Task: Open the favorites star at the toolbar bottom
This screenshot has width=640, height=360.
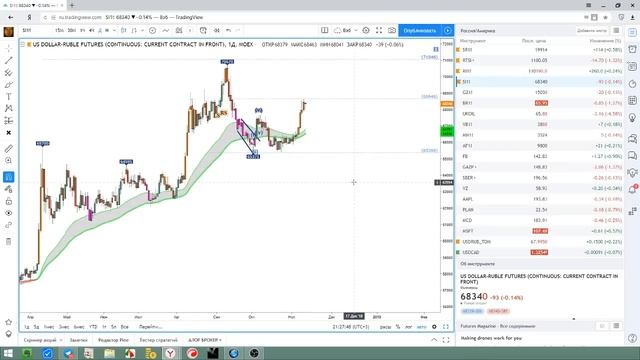Action: pyautogui.click(x=9, y=322)
